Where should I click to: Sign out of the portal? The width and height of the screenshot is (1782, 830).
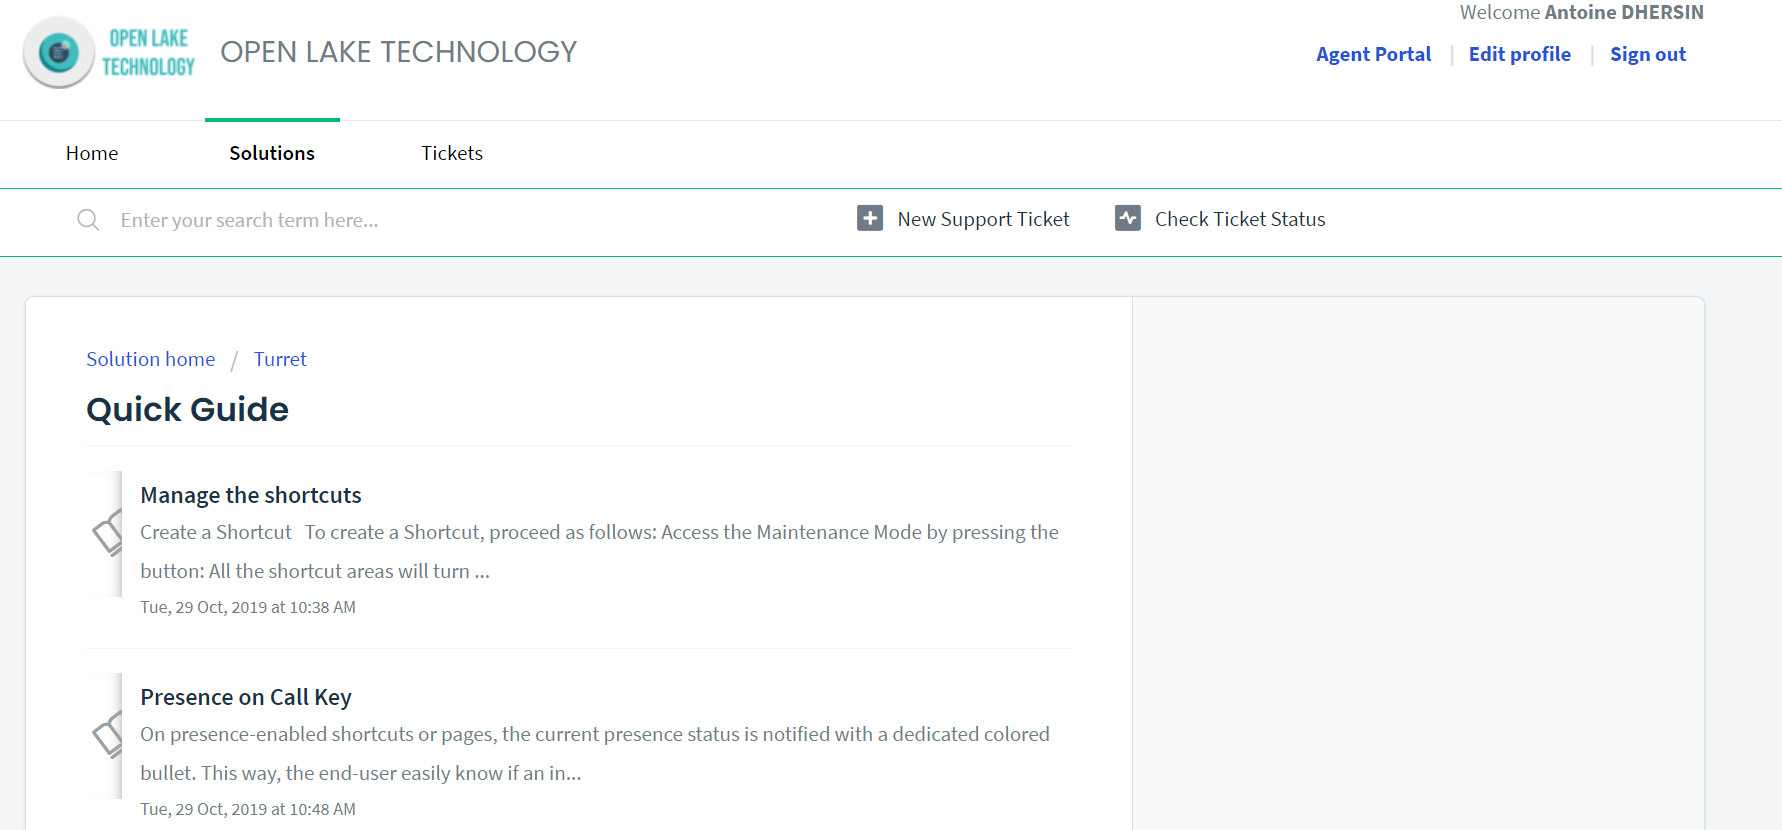[x=1647, y=54]
